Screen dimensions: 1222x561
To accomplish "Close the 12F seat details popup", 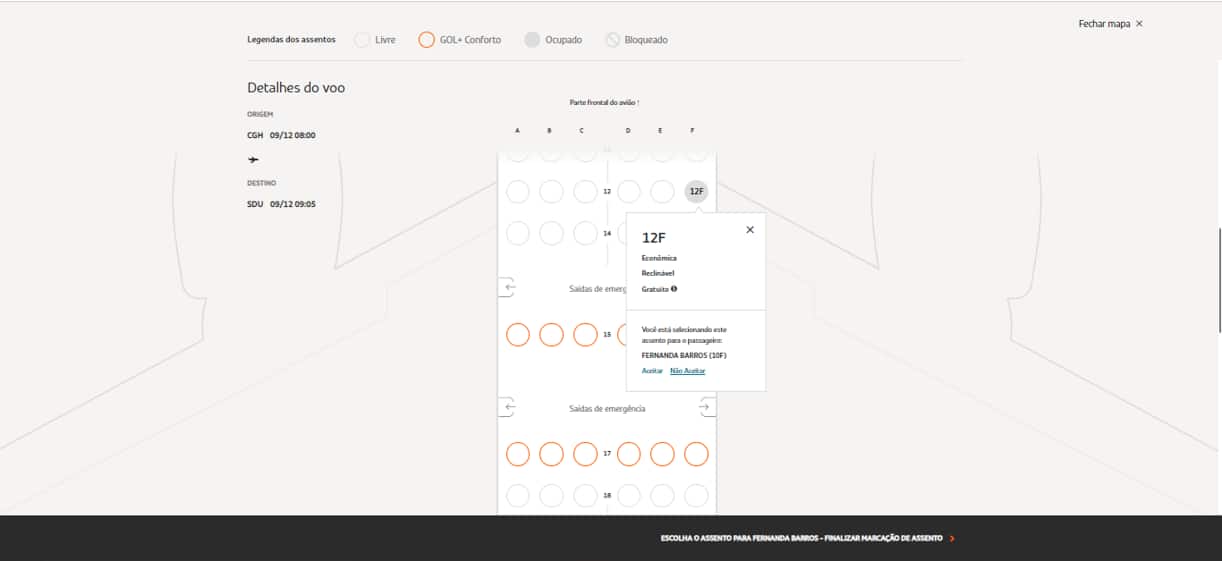I will coord(750,230).
